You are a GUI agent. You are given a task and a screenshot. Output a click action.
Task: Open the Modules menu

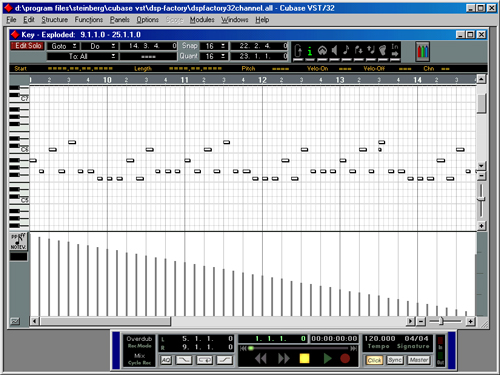tap(202, 20)
